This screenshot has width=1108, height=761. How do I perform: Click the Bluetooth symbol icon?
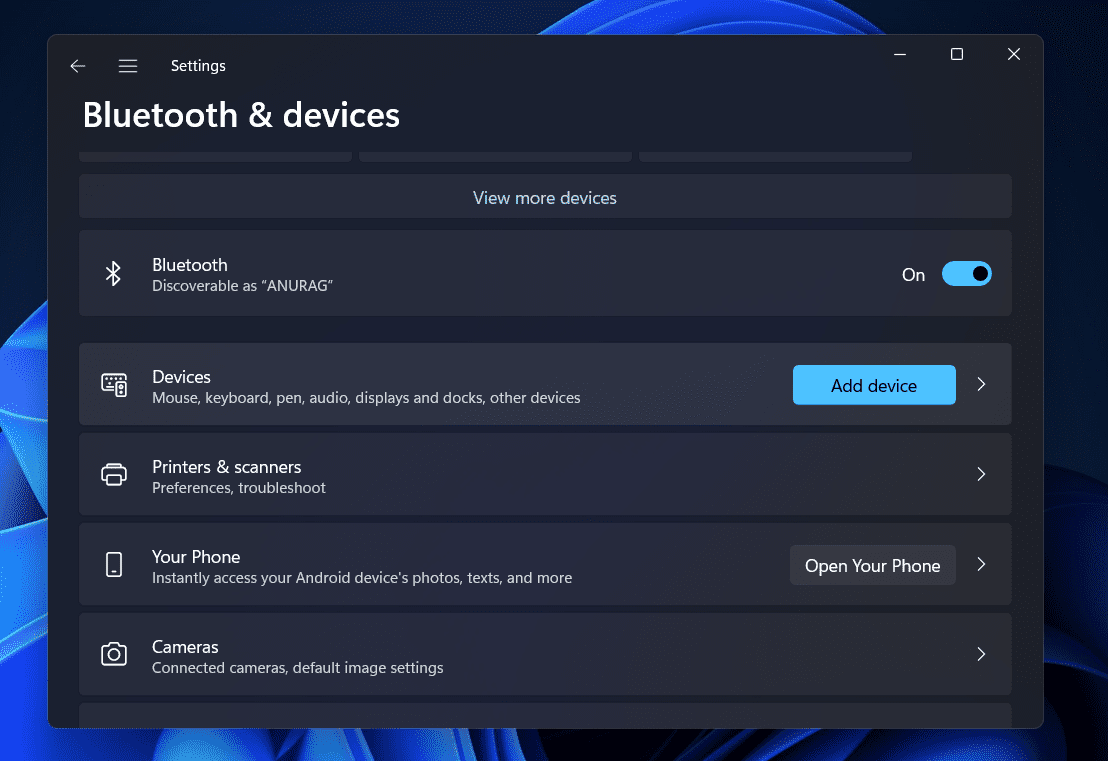coord(114,274)
